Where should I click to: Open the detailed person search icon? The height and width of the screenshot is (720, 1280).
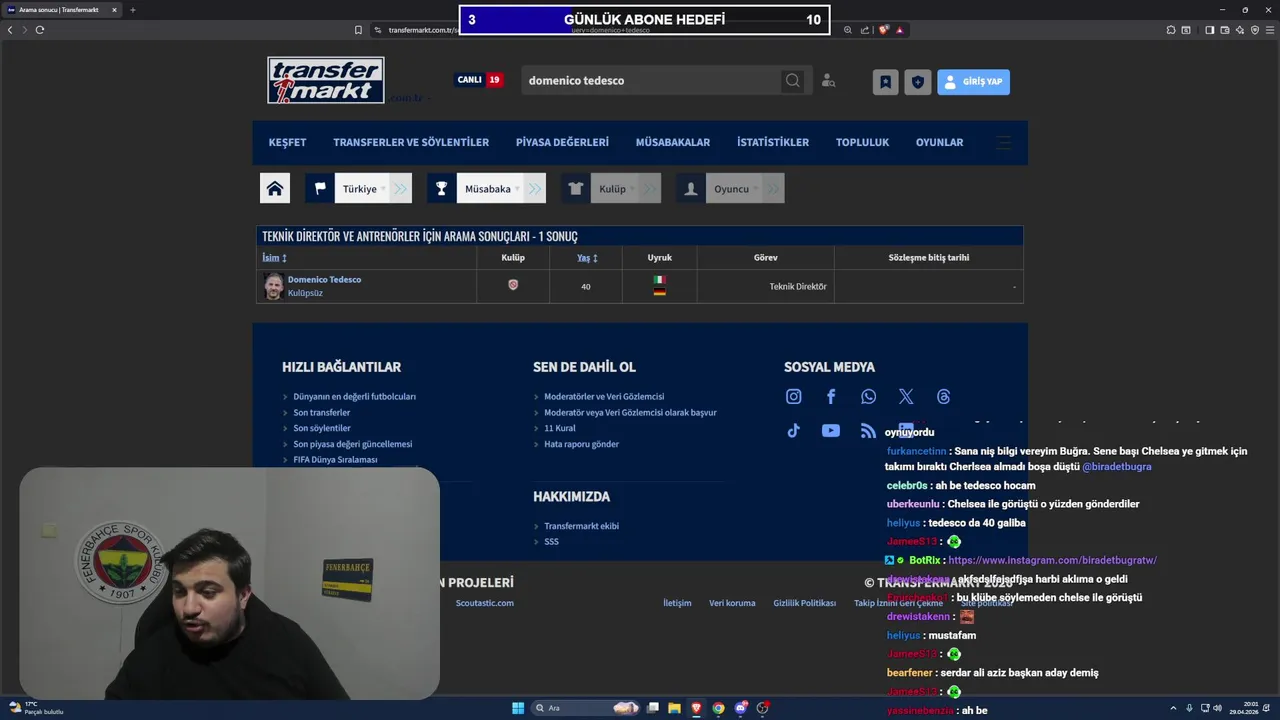pyautogui.click(x=828, y=81)
